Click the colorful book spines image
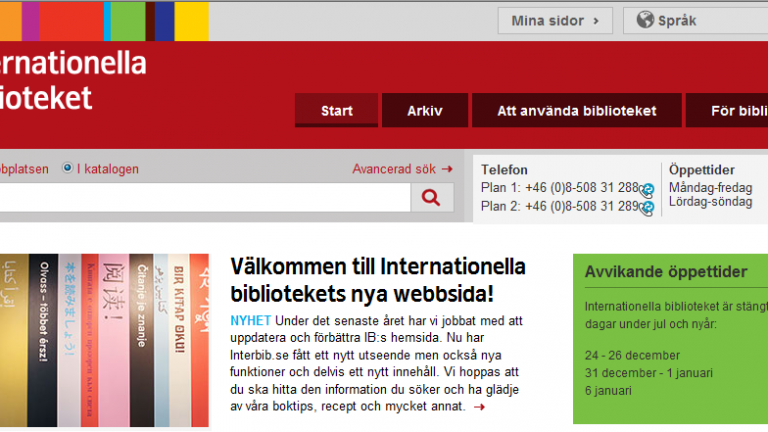768x432 pixels. (x=104, y=340)
